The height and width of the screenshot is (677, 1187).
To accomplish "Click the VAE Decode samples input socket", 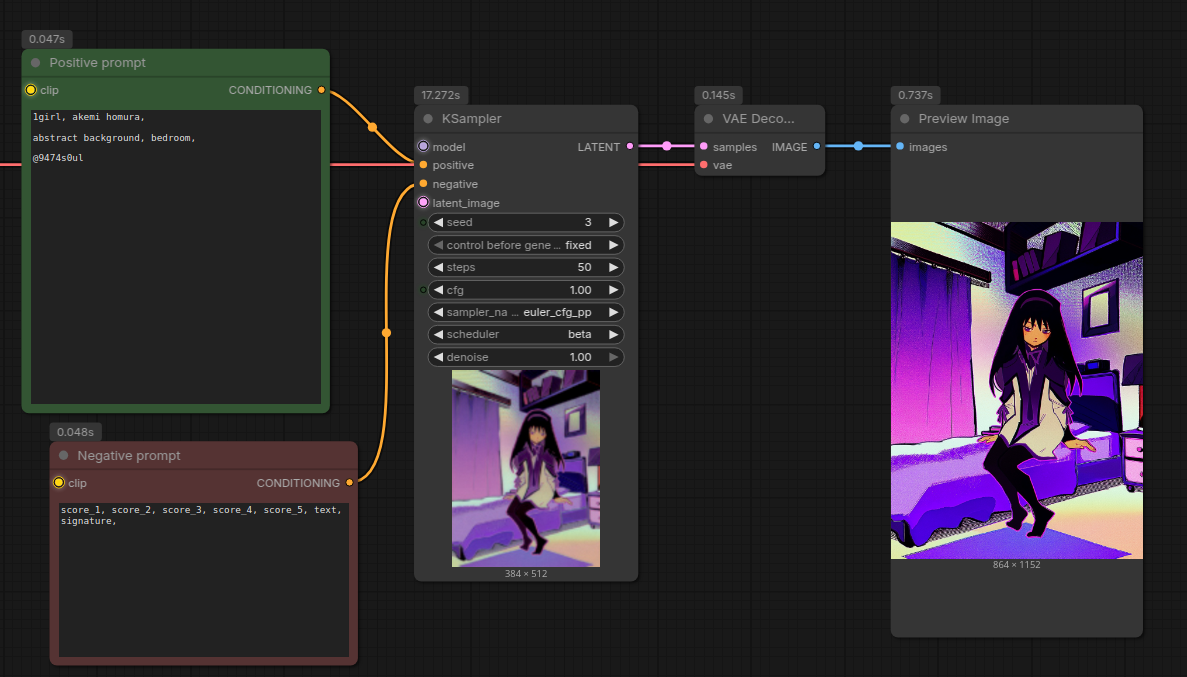I will (x=704, y=147).
